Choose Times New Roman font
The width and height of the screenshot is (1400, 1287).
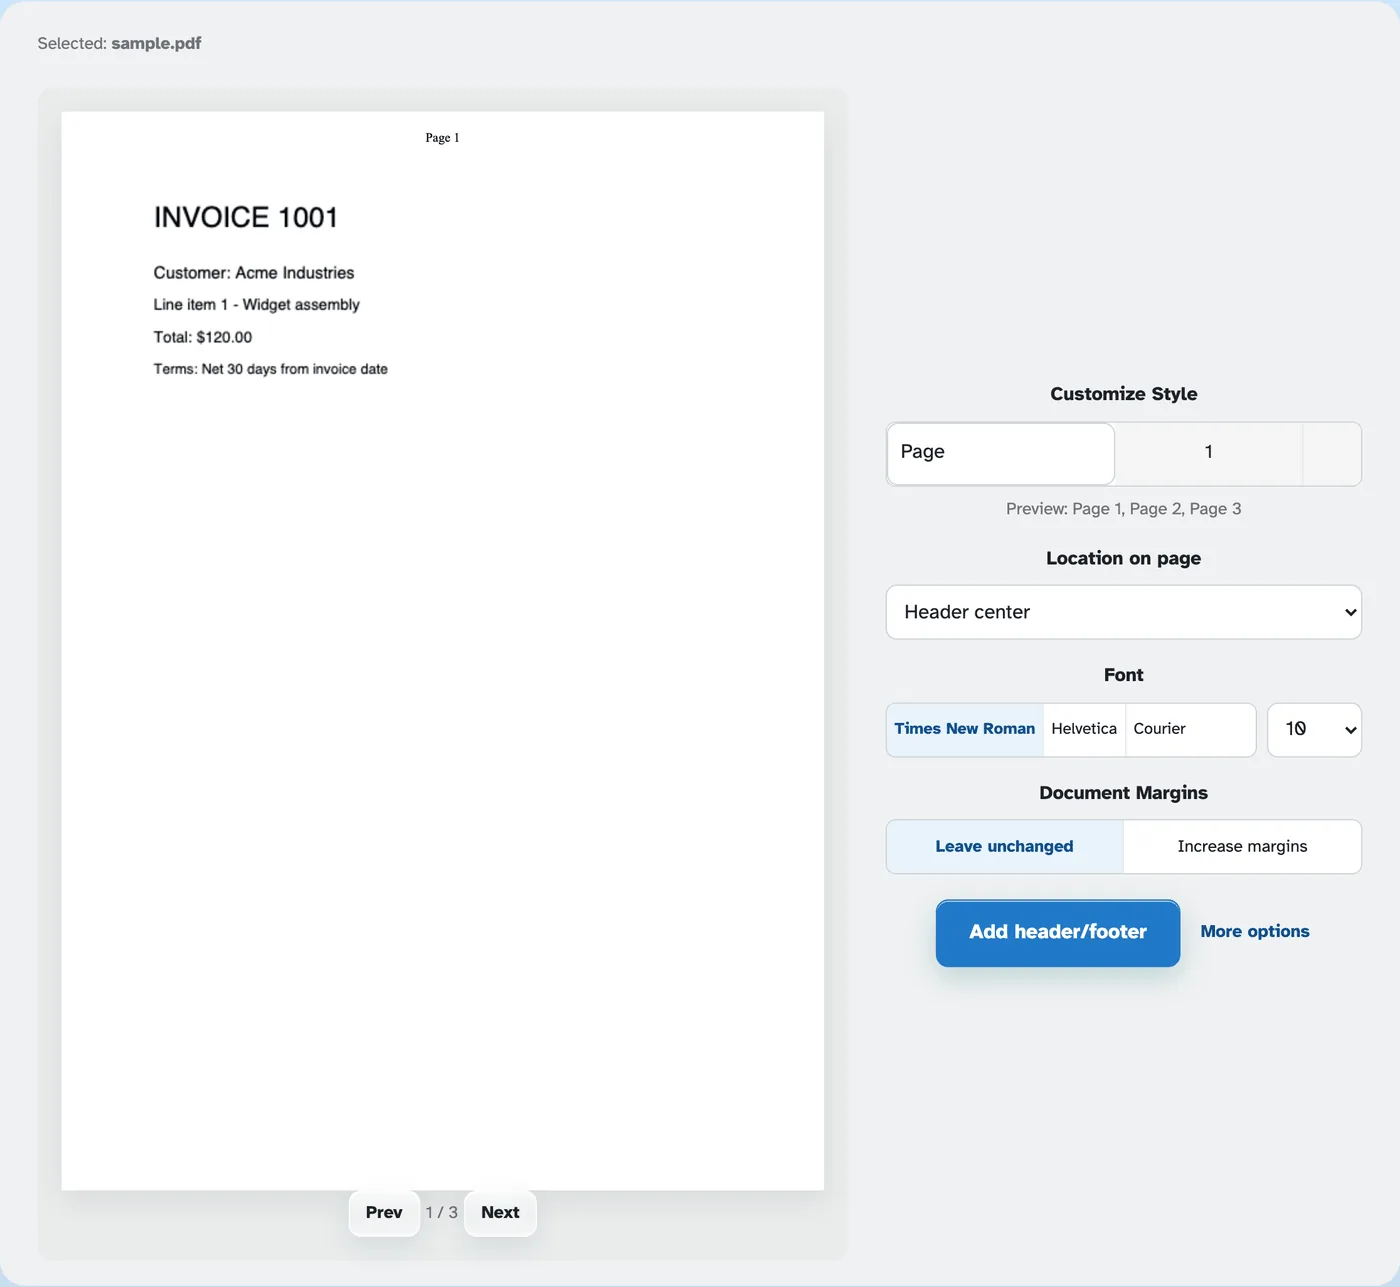[x=964, y=729]
